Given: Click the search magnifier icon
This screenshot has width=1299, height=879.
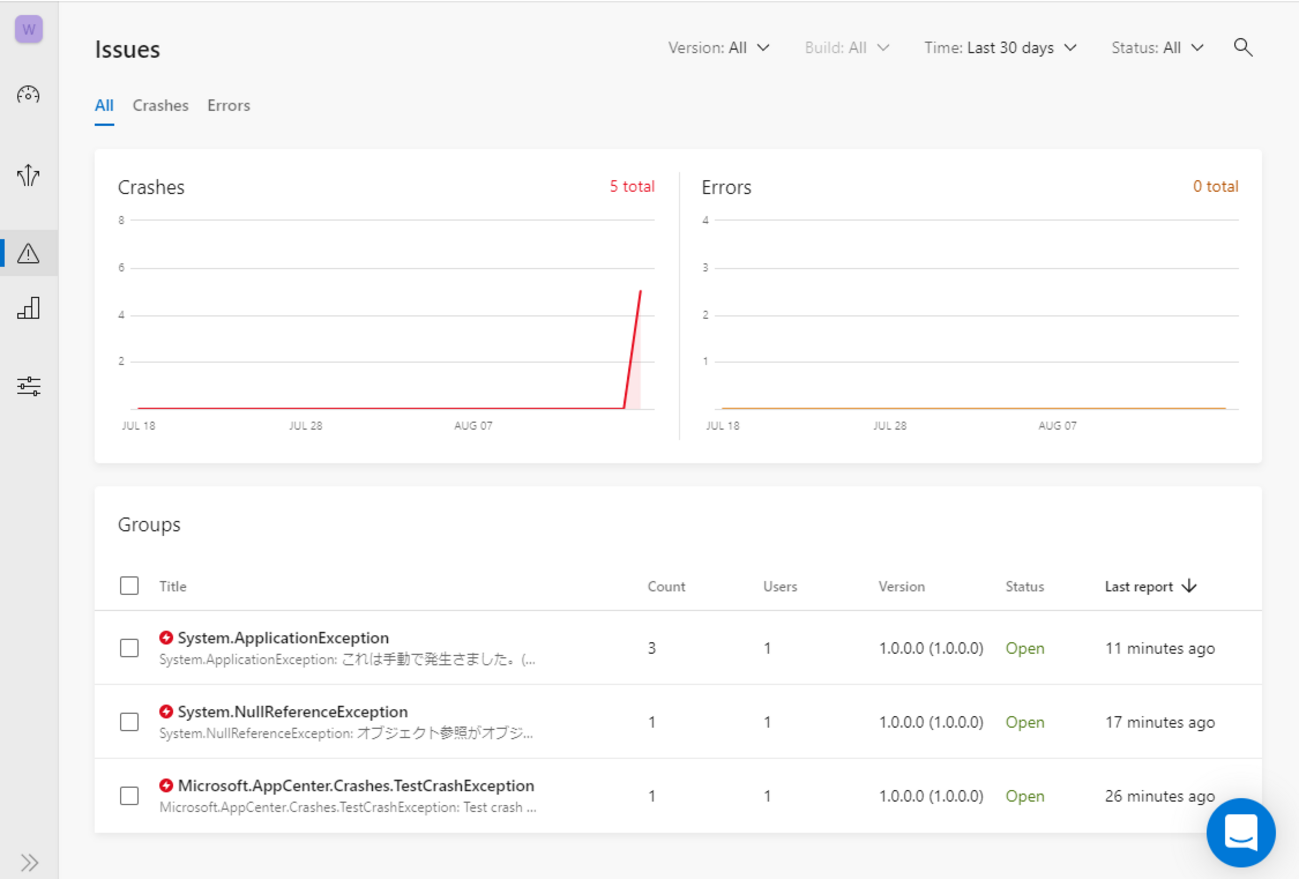Looking at the screenshot, I should tap(1243, 48).
